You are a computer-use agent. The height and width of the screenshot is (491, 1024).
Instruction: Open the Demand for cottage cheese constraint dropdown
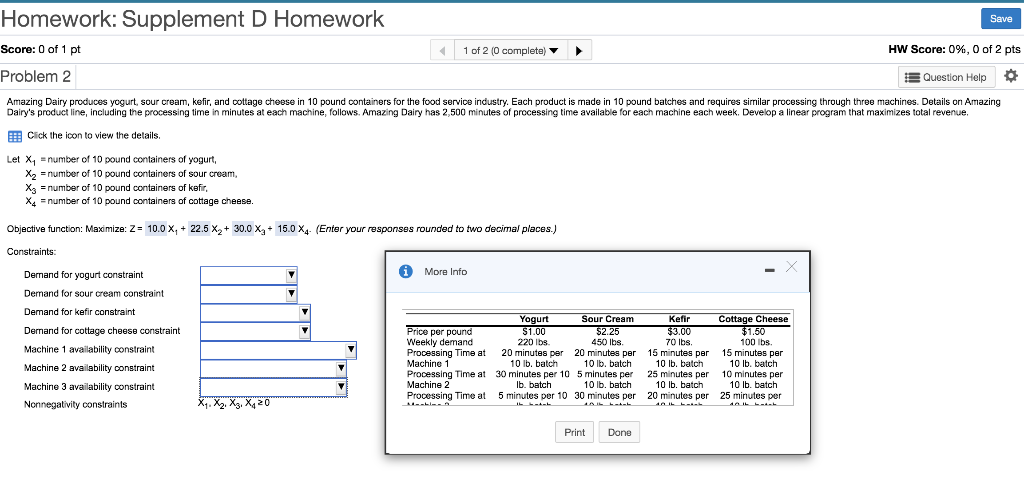tap(255, 332)
